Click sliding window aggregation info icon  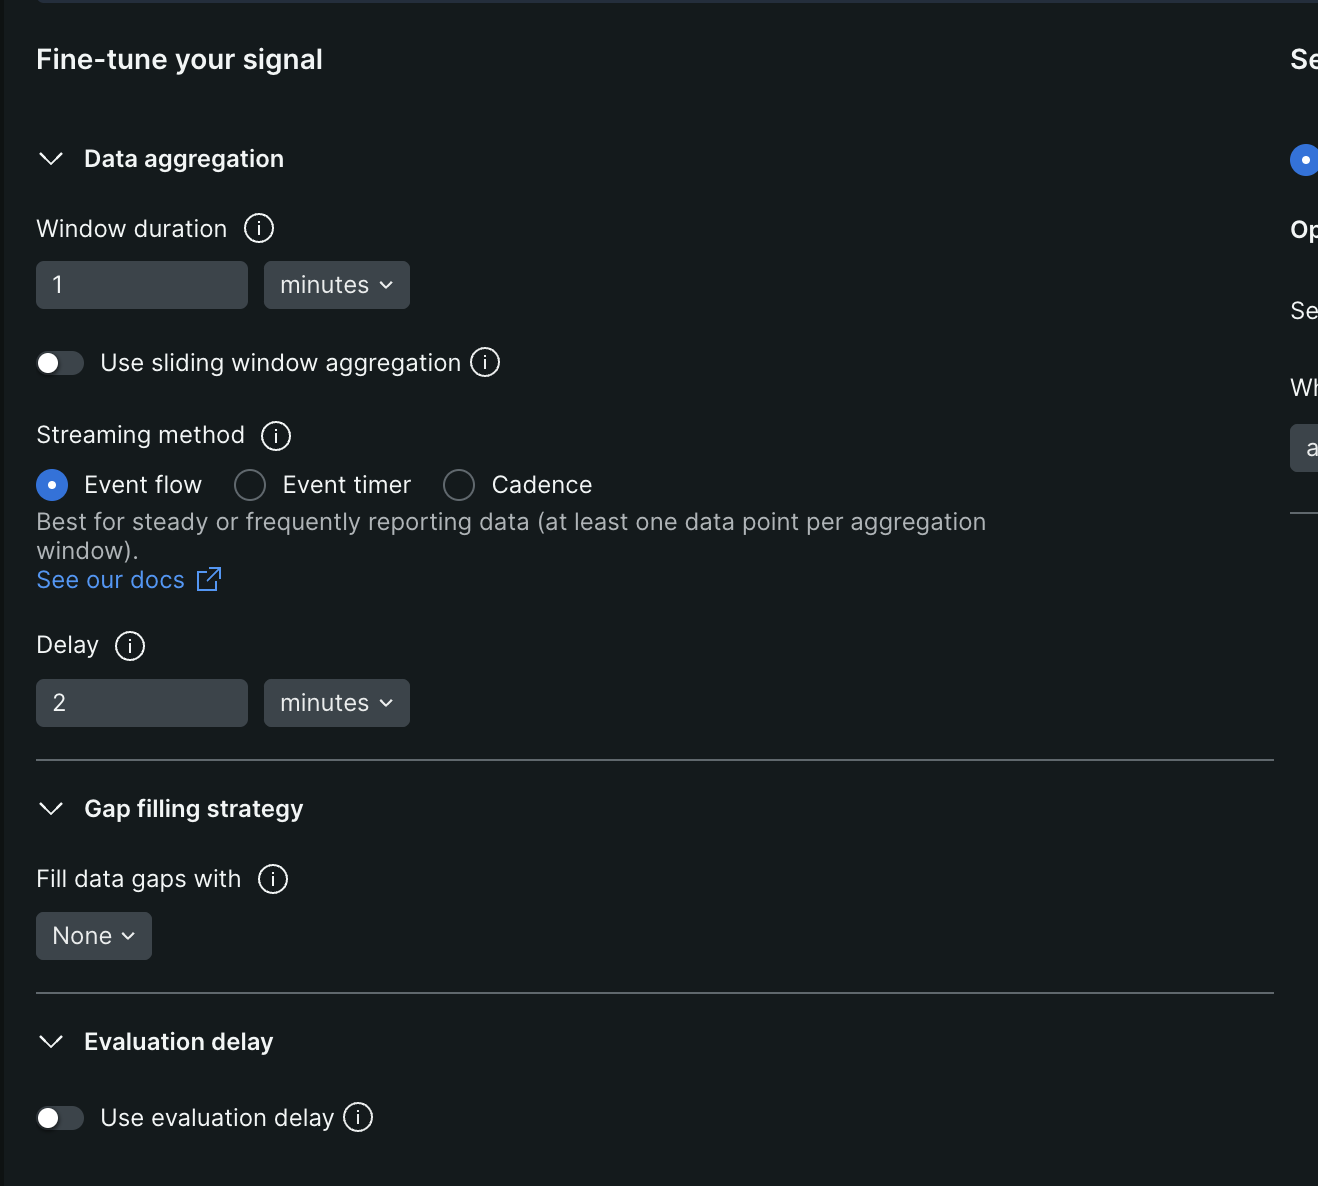click(485, 362)
